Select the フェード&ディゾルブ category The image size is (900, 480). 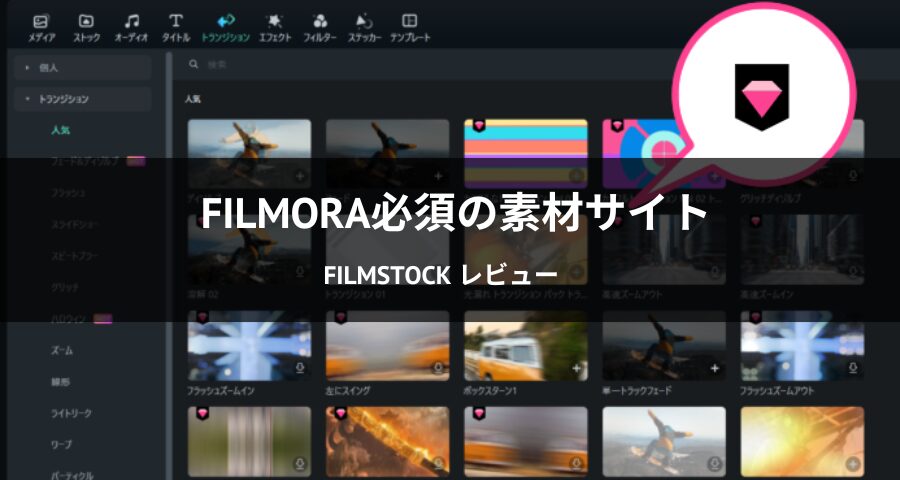tap(84, 161)
